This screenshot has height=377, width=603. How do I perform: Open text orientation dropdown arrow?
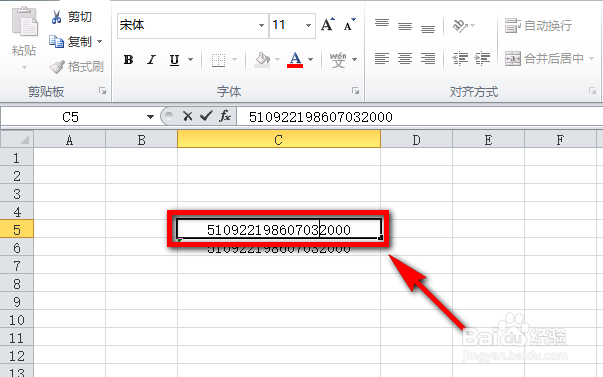473,26
